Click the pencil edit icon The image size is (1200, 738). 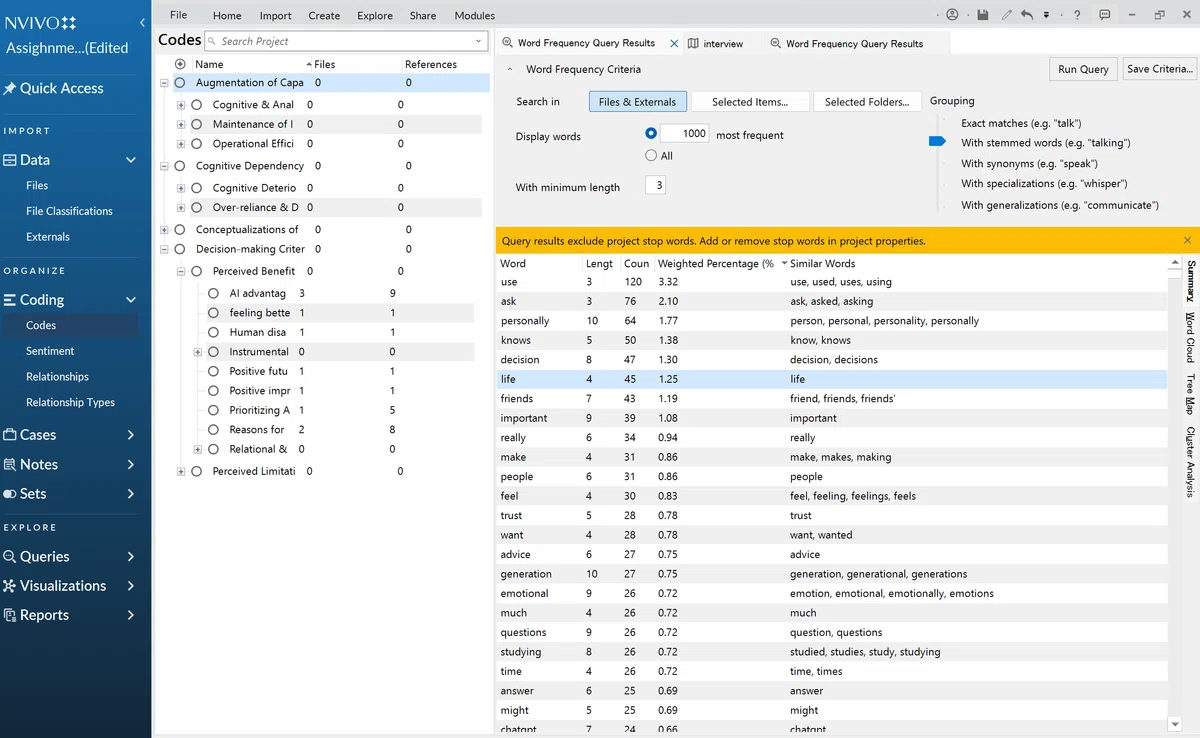coord(1006,15)
